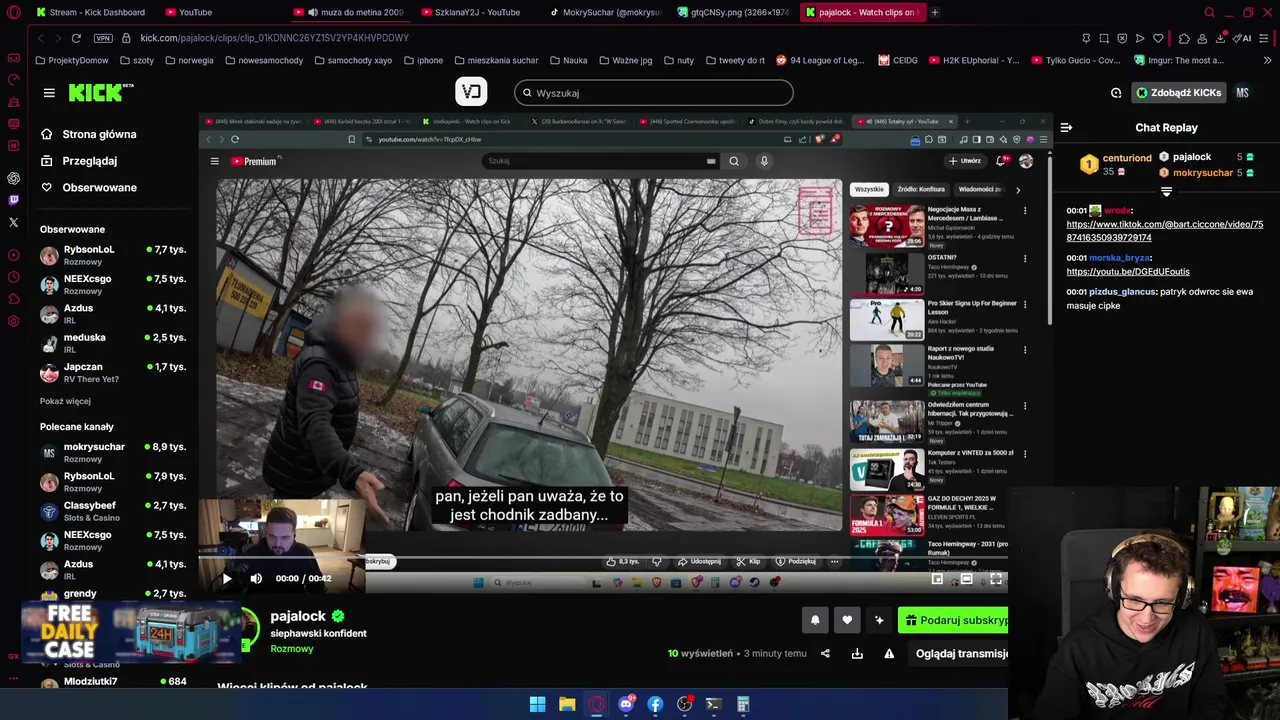The image size is (1280, 720).
Task: Toggle theater mode on clip player
Action: point(966,578)
